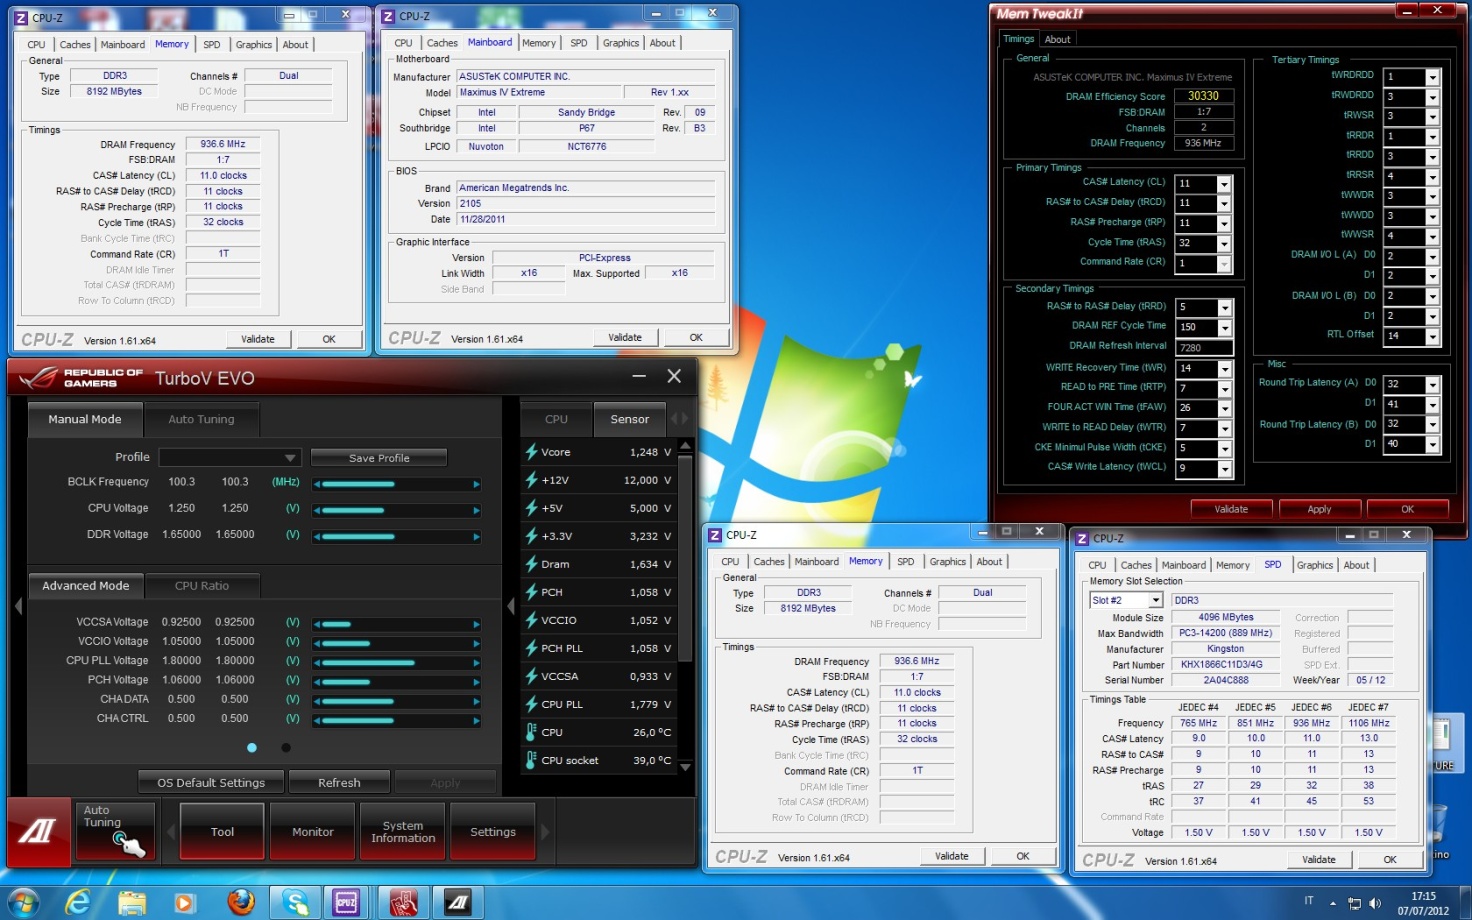Click the CPU Voltage slider's increase arrow

[476, 510]
